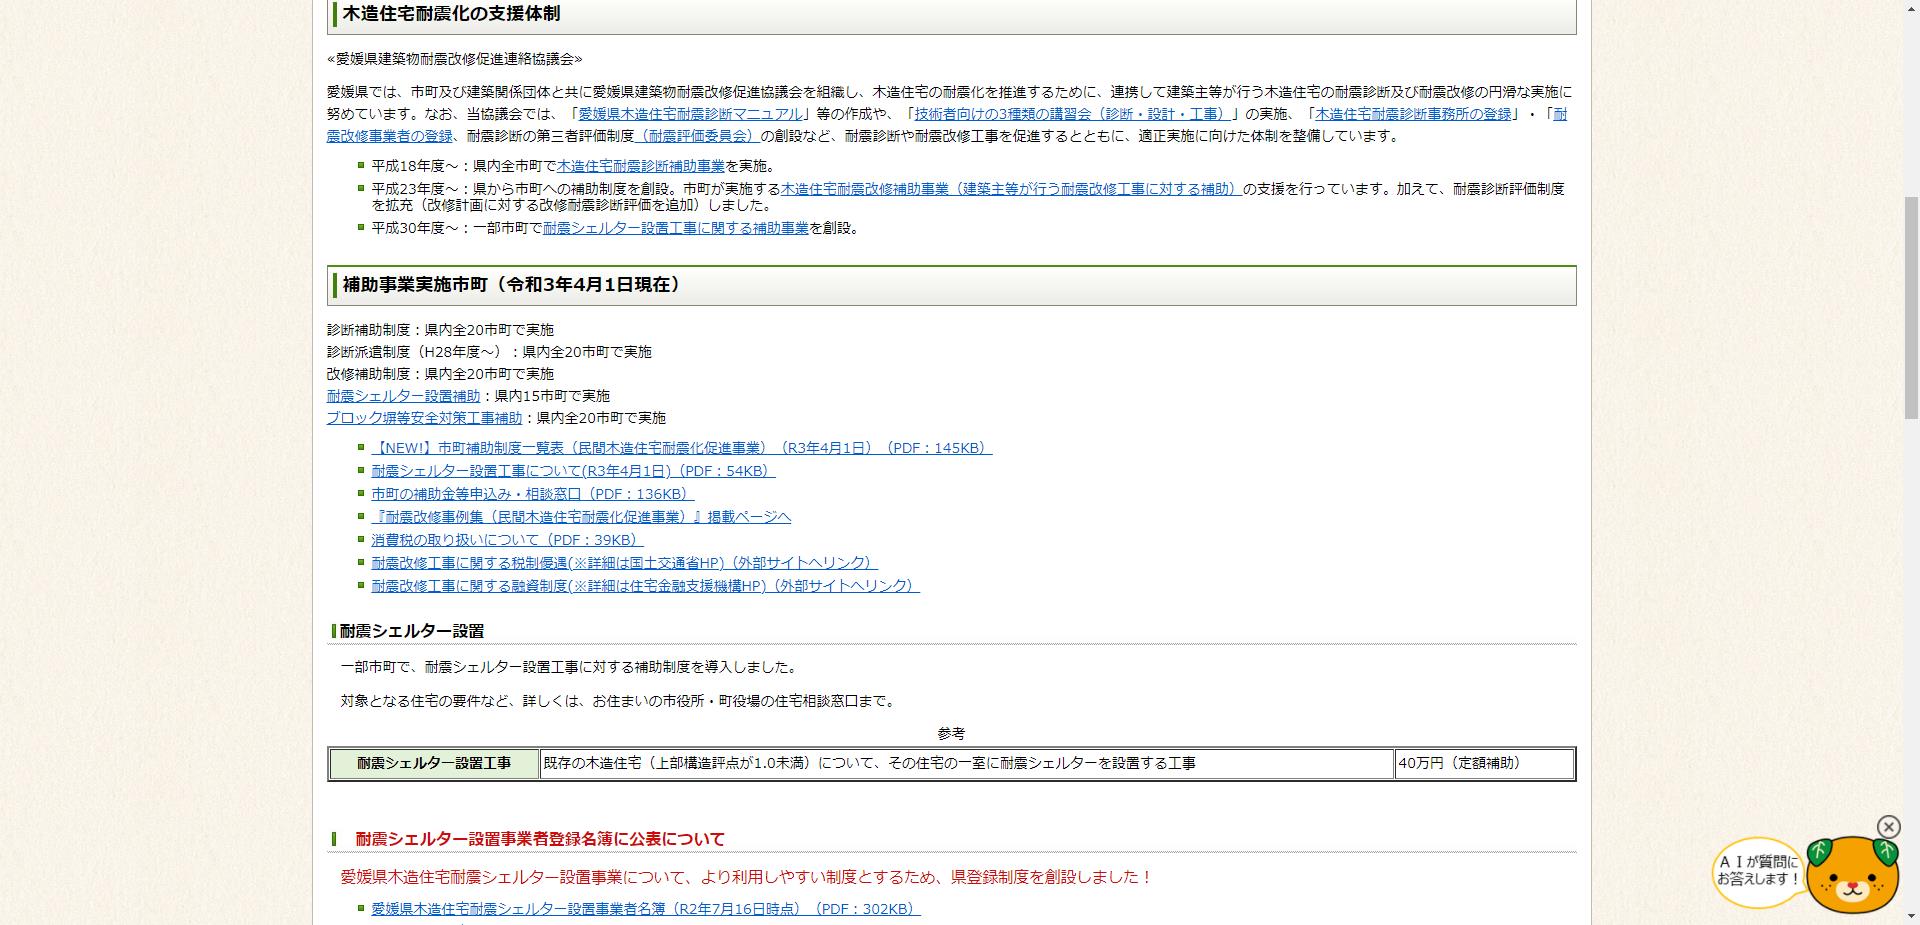Open 消費税の取り扱いについて PDF

(504, 539)
